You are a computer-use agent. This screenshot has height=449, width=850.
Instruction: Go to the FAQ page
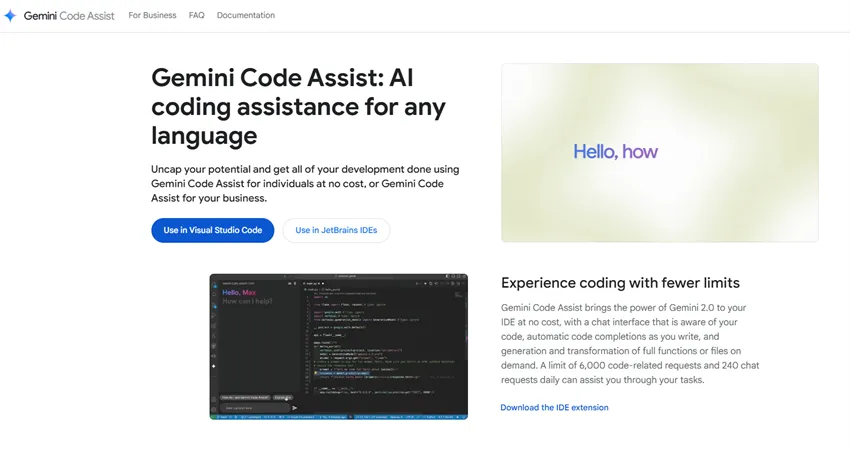point(196,15)
